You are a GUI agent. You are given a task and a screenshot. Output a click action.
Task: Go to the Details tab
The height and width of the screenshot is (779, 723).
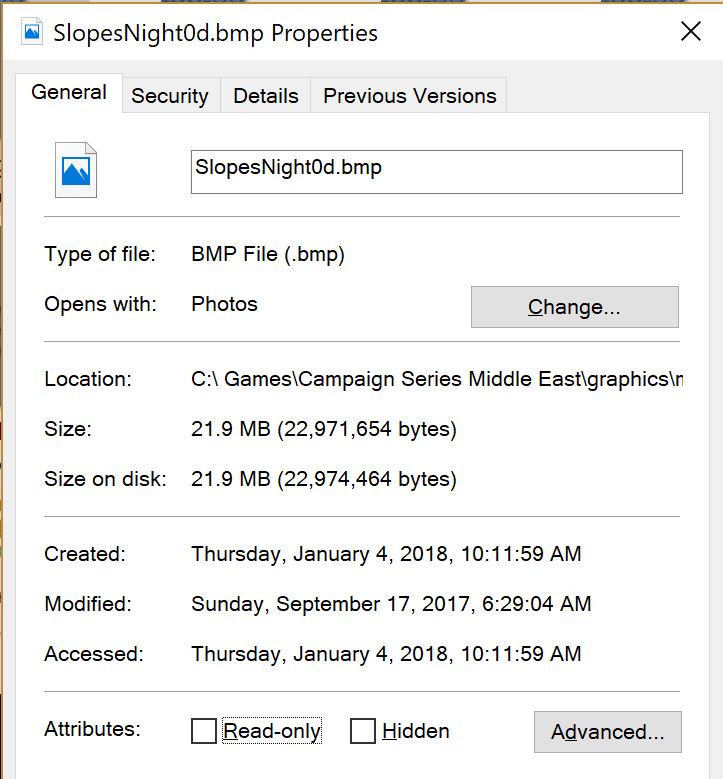point(266,96)
